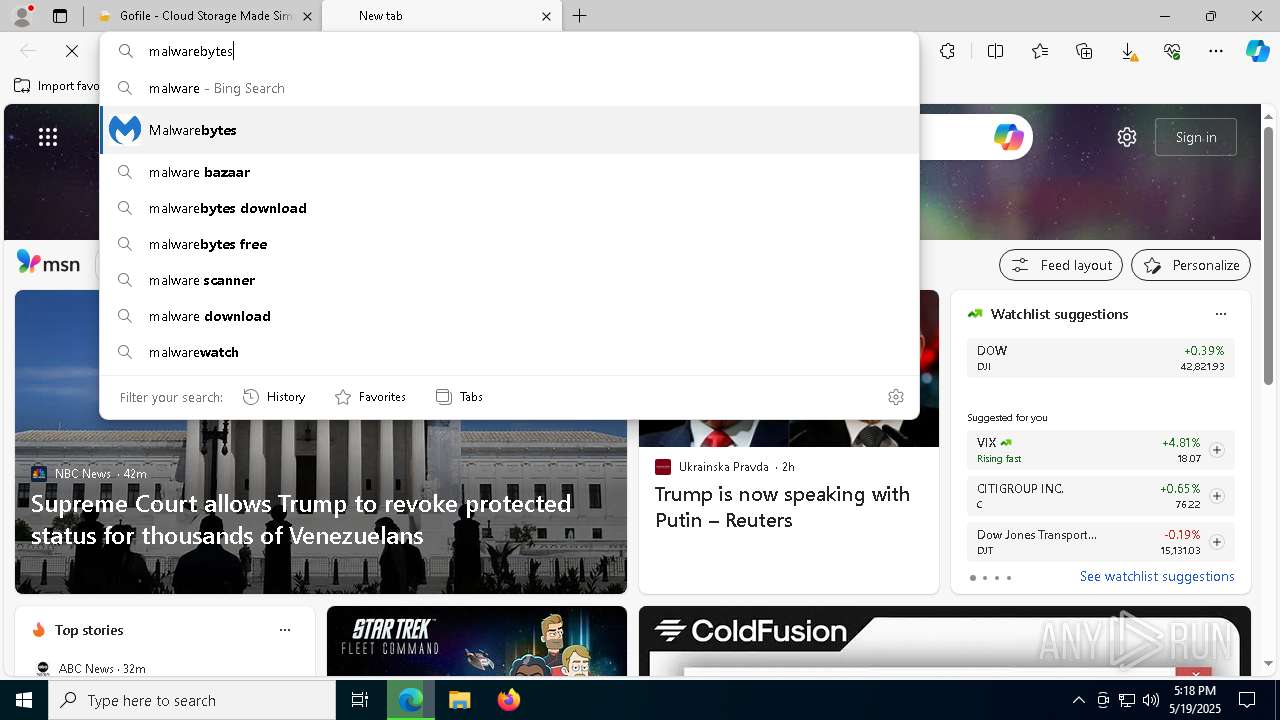Open Top stories more options
Viewport: 1280px width, 720px height.
285,630
